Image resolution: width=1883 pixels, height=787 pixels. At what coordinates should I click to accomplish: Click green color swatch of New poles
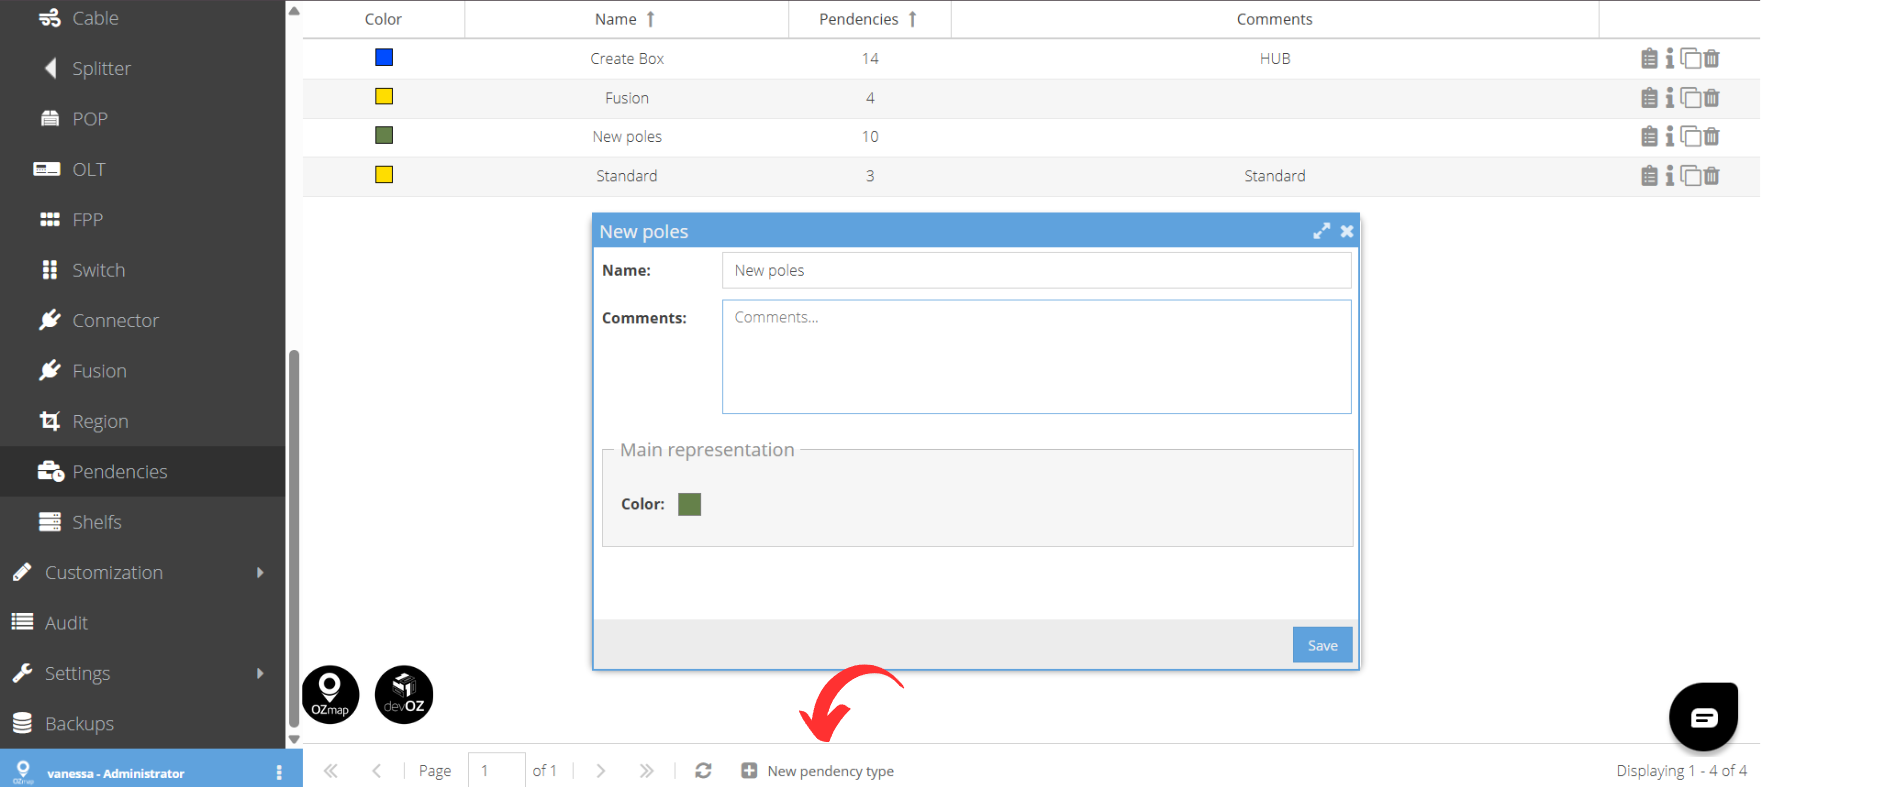tap(384, 135)
